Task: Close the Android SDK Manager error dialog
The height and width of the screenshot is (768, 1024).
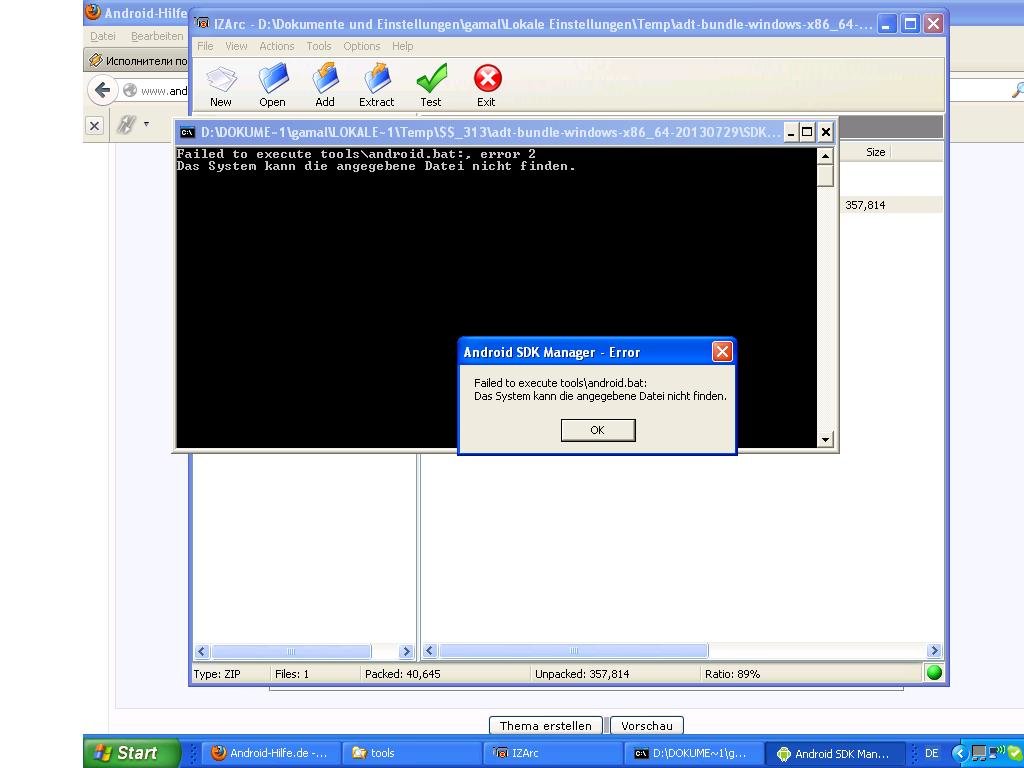Action: coord(722,352)
